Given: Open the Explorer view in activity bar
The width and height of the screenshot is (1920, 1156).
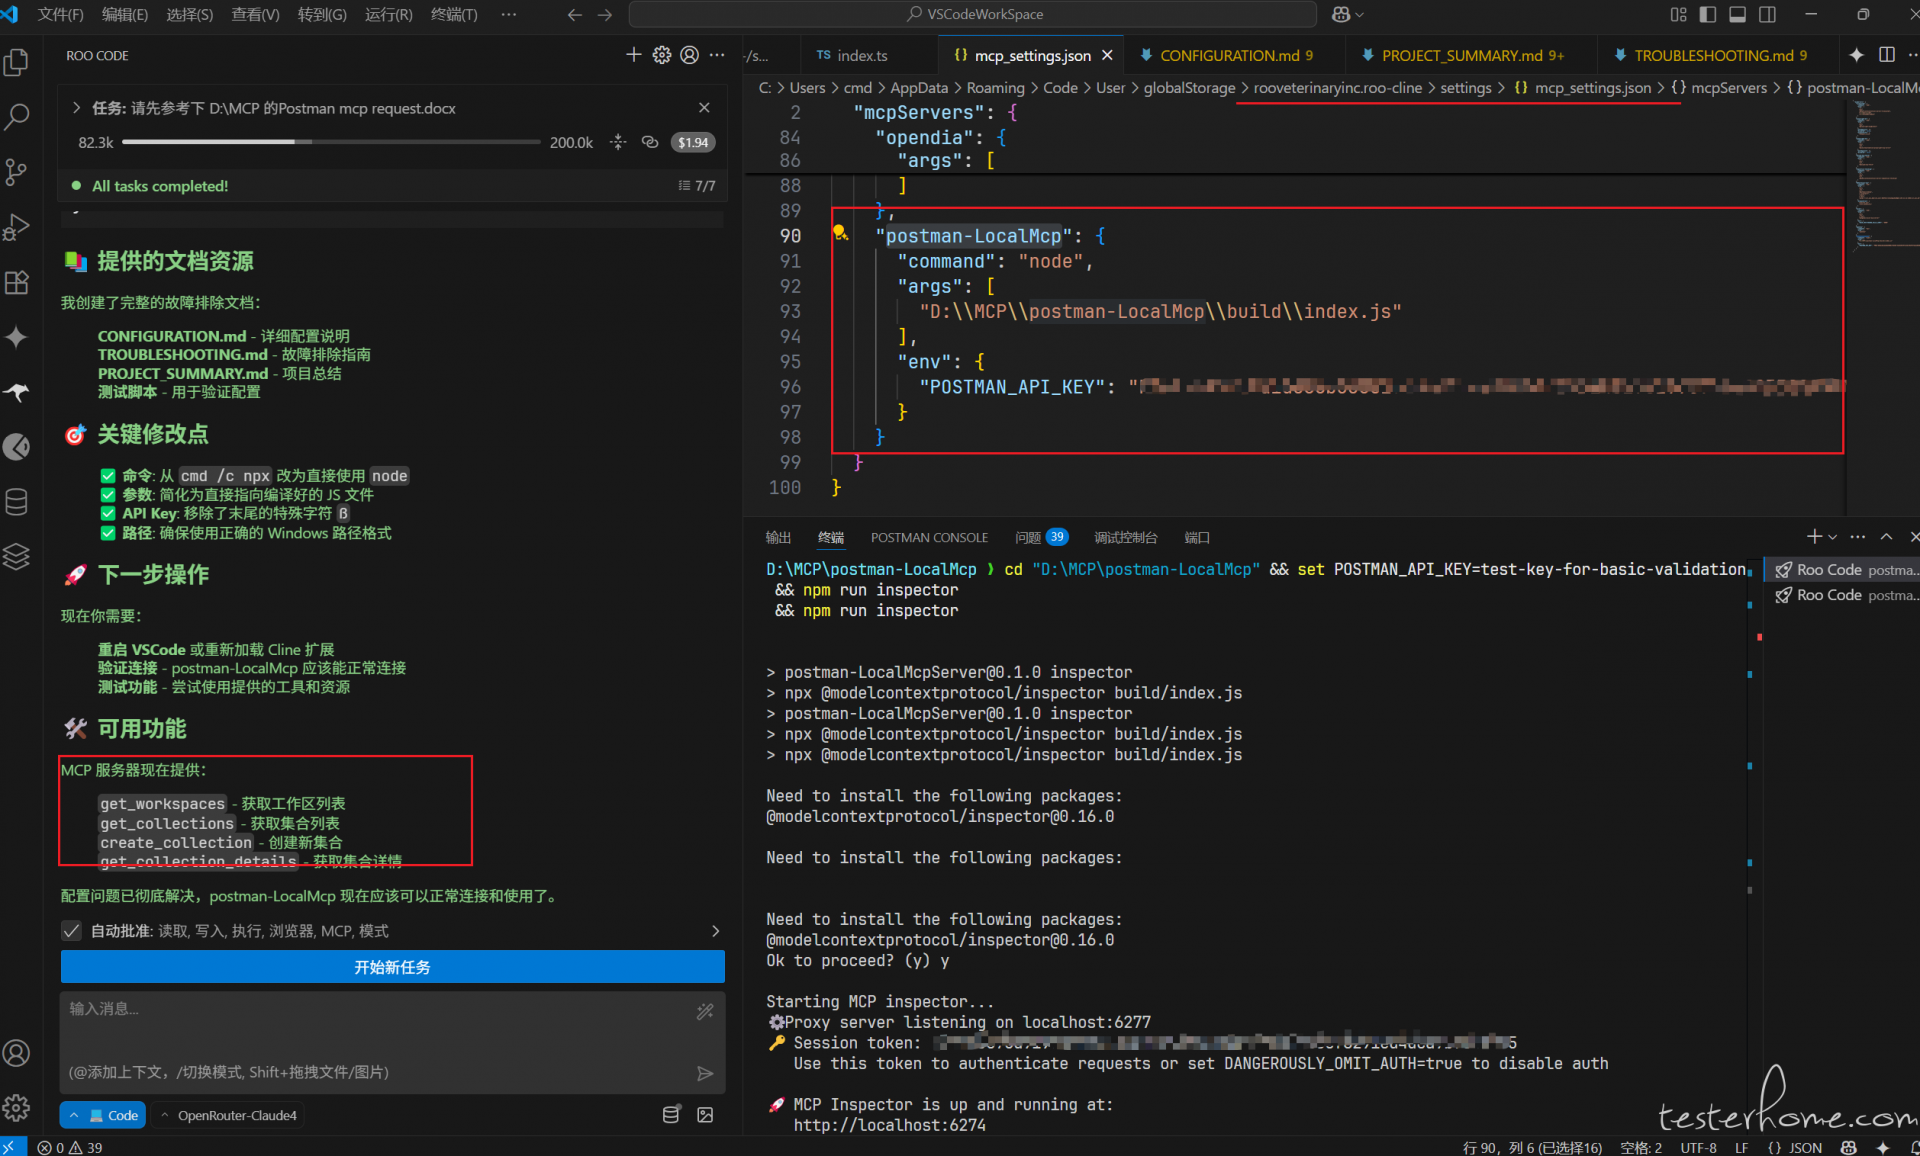Looking at the screenshot, I should [x=17, y=63].
